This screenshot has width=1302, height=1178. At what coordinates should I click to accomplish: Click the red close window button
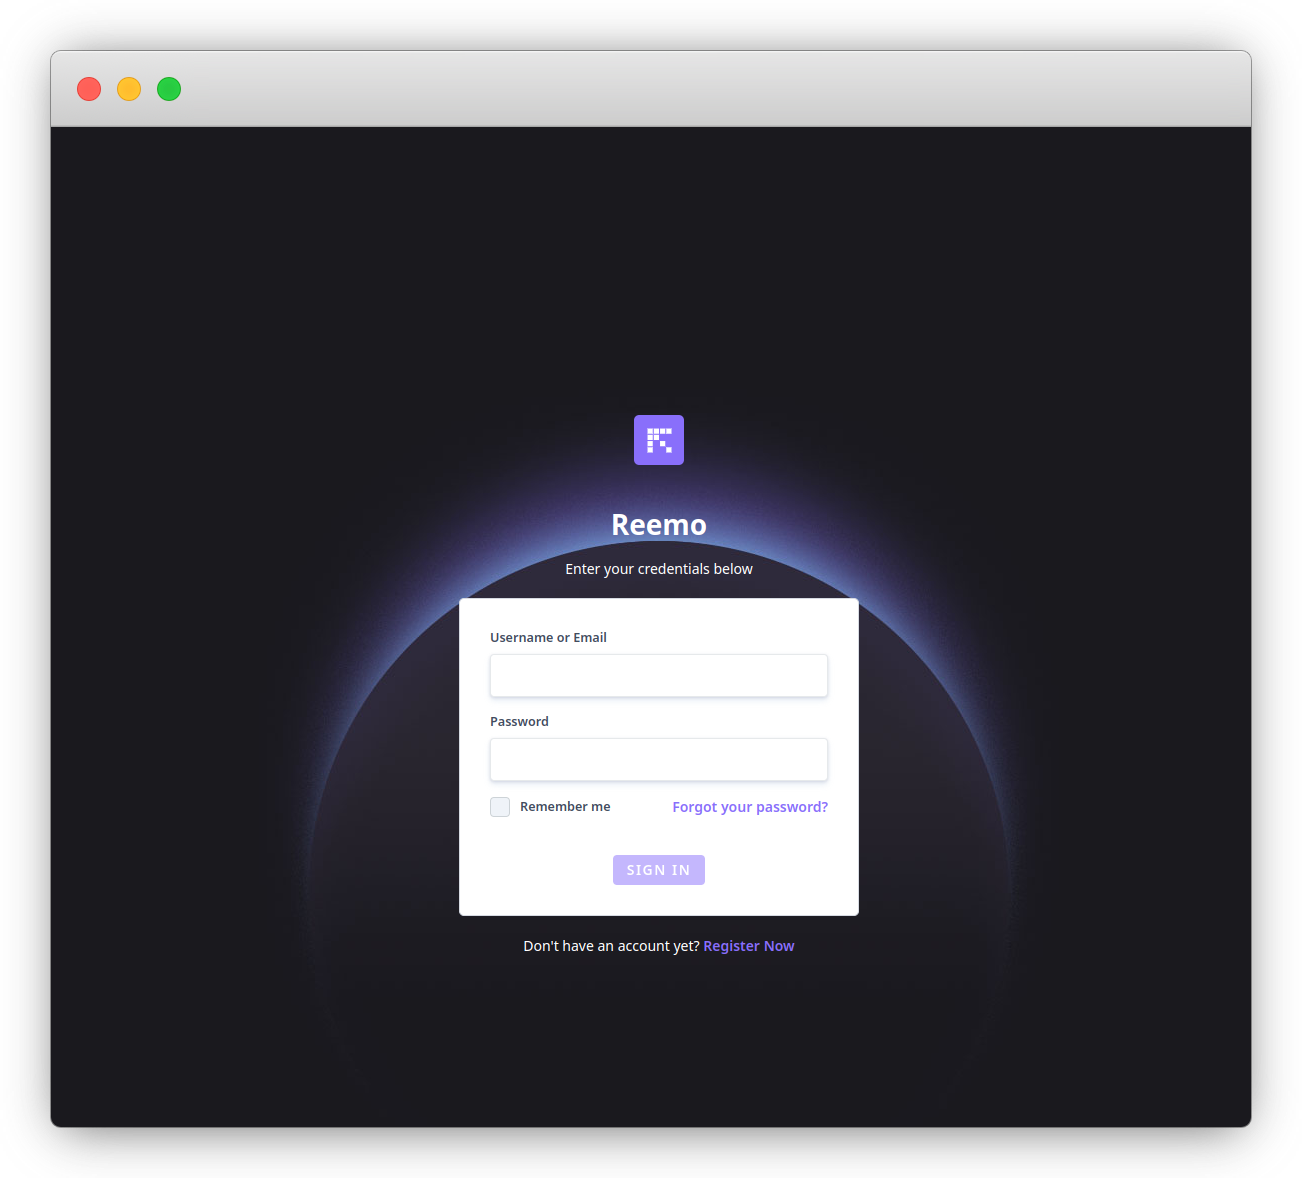pyautogui.click(x=89, y=89)
